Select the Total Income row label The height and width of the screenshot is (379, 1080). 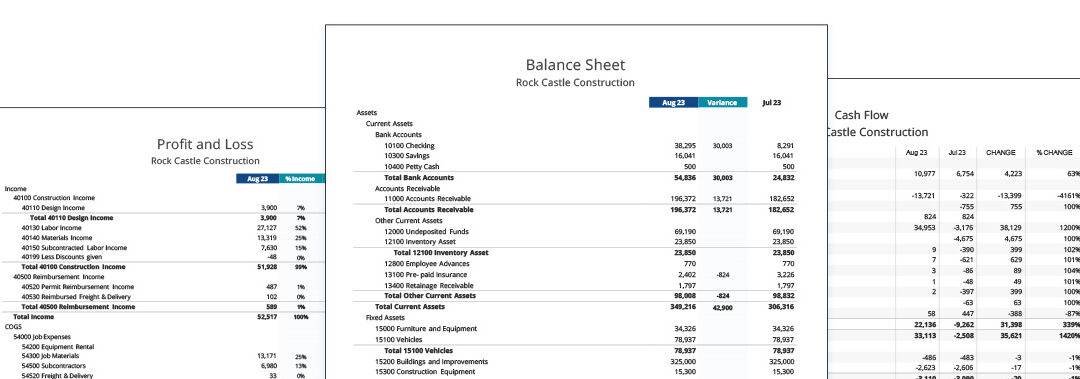coord(33,317)
